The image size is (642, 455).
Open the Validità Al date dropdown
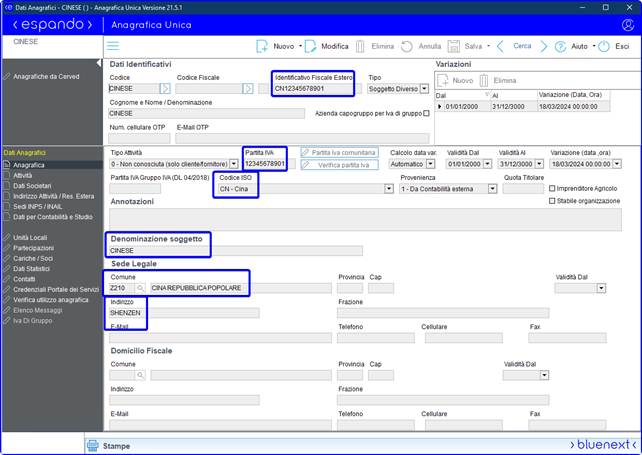[x=539, y=164]
